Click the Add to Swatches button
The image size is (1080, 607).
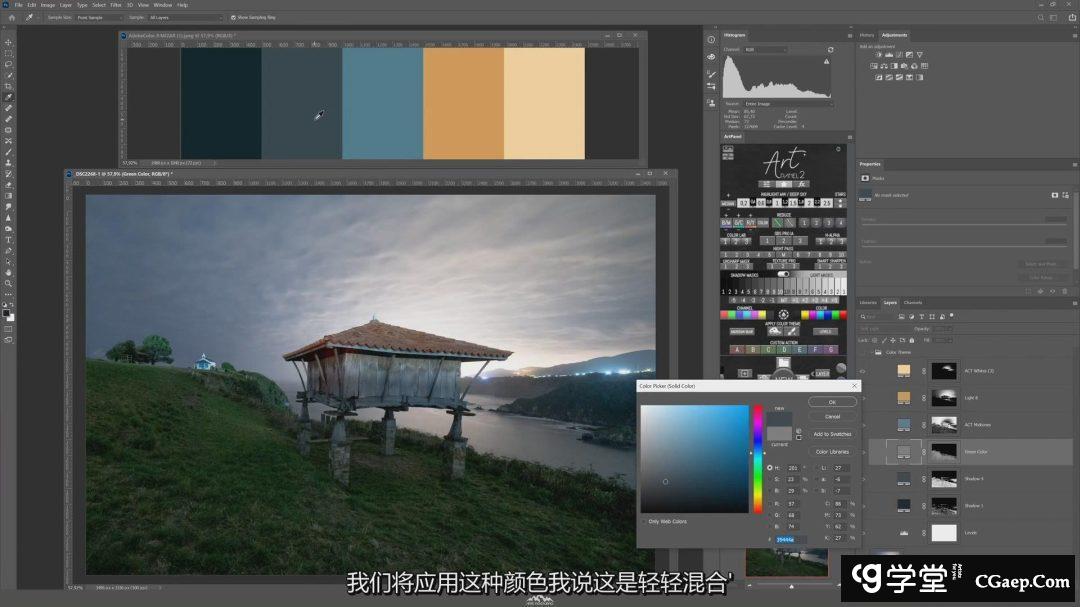(x=832, y=434)
